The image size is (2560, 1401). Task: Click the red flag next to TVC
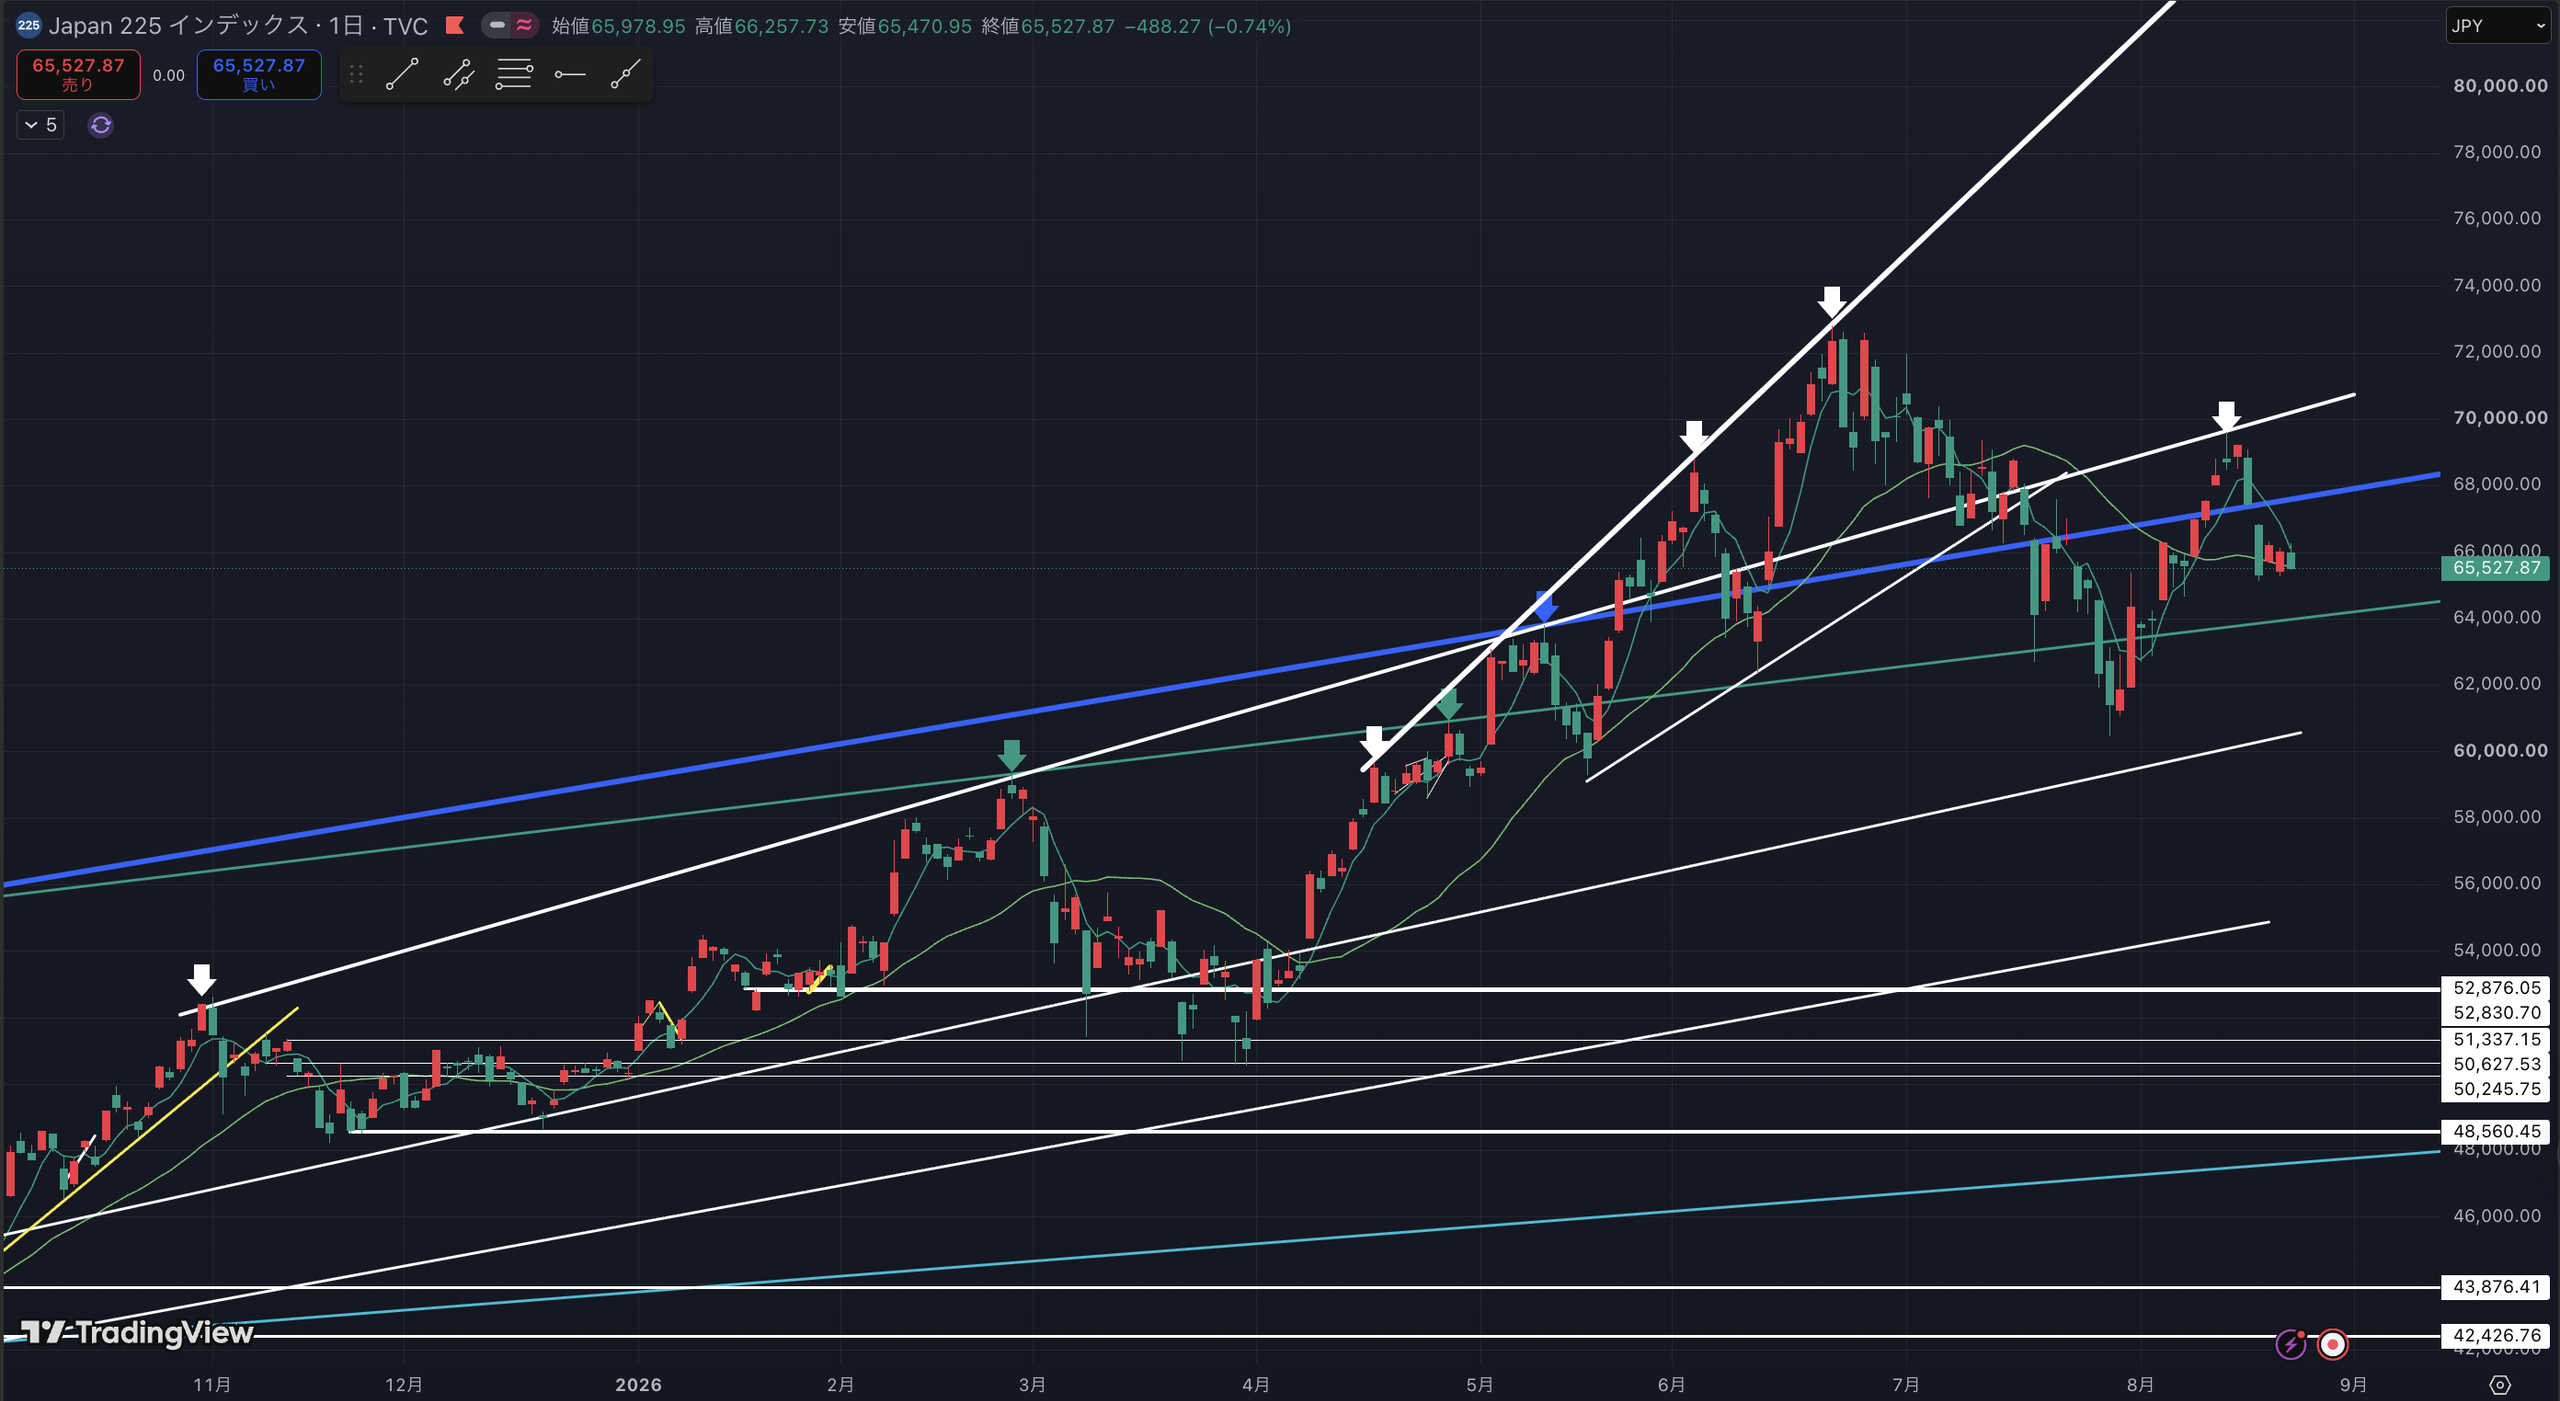tap(455, 26)
